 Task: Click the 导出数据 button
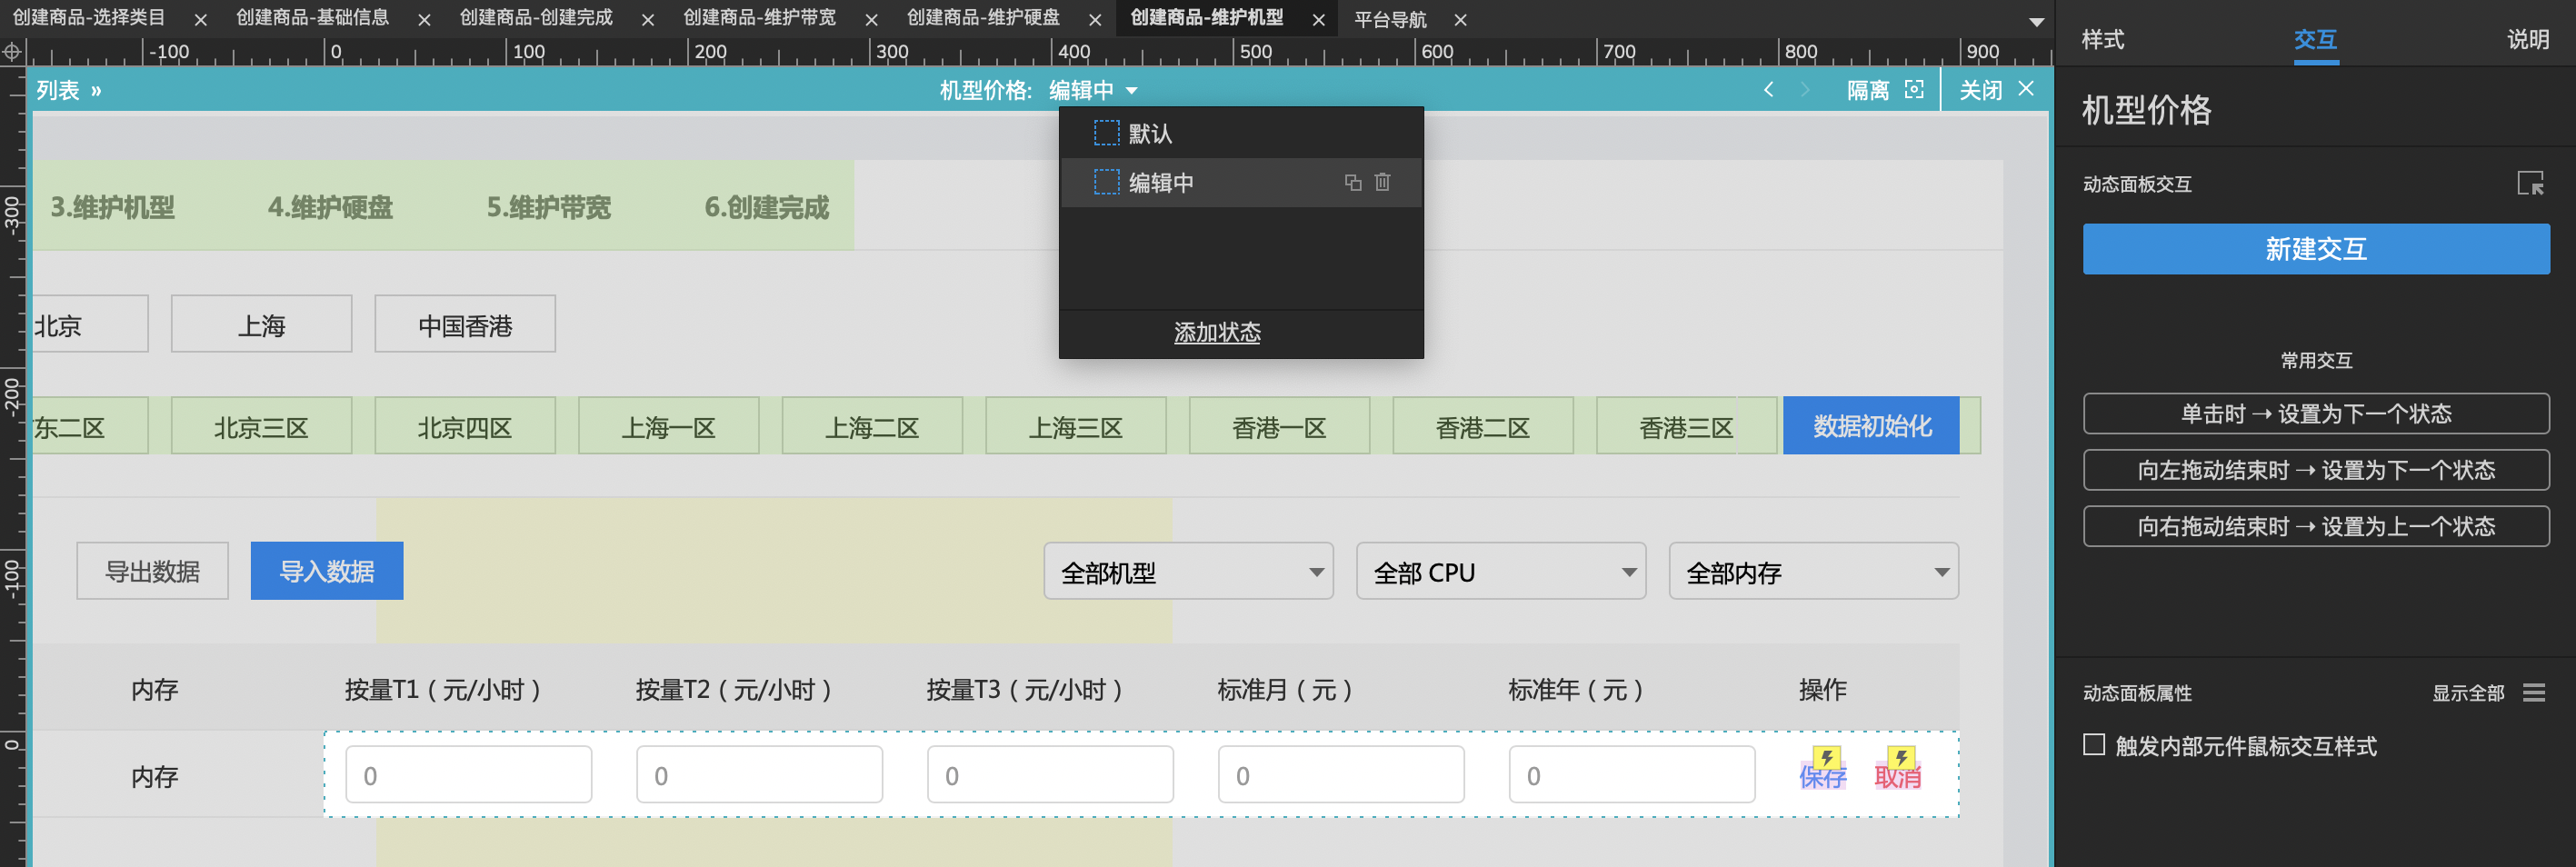pyautogui.click(x=153, y=571)
